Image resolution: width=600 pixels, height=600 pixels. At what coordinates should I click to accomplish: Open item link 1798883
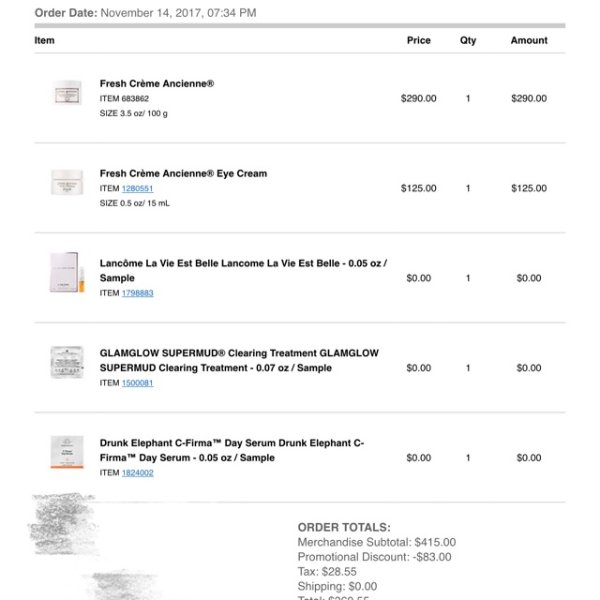137,293
